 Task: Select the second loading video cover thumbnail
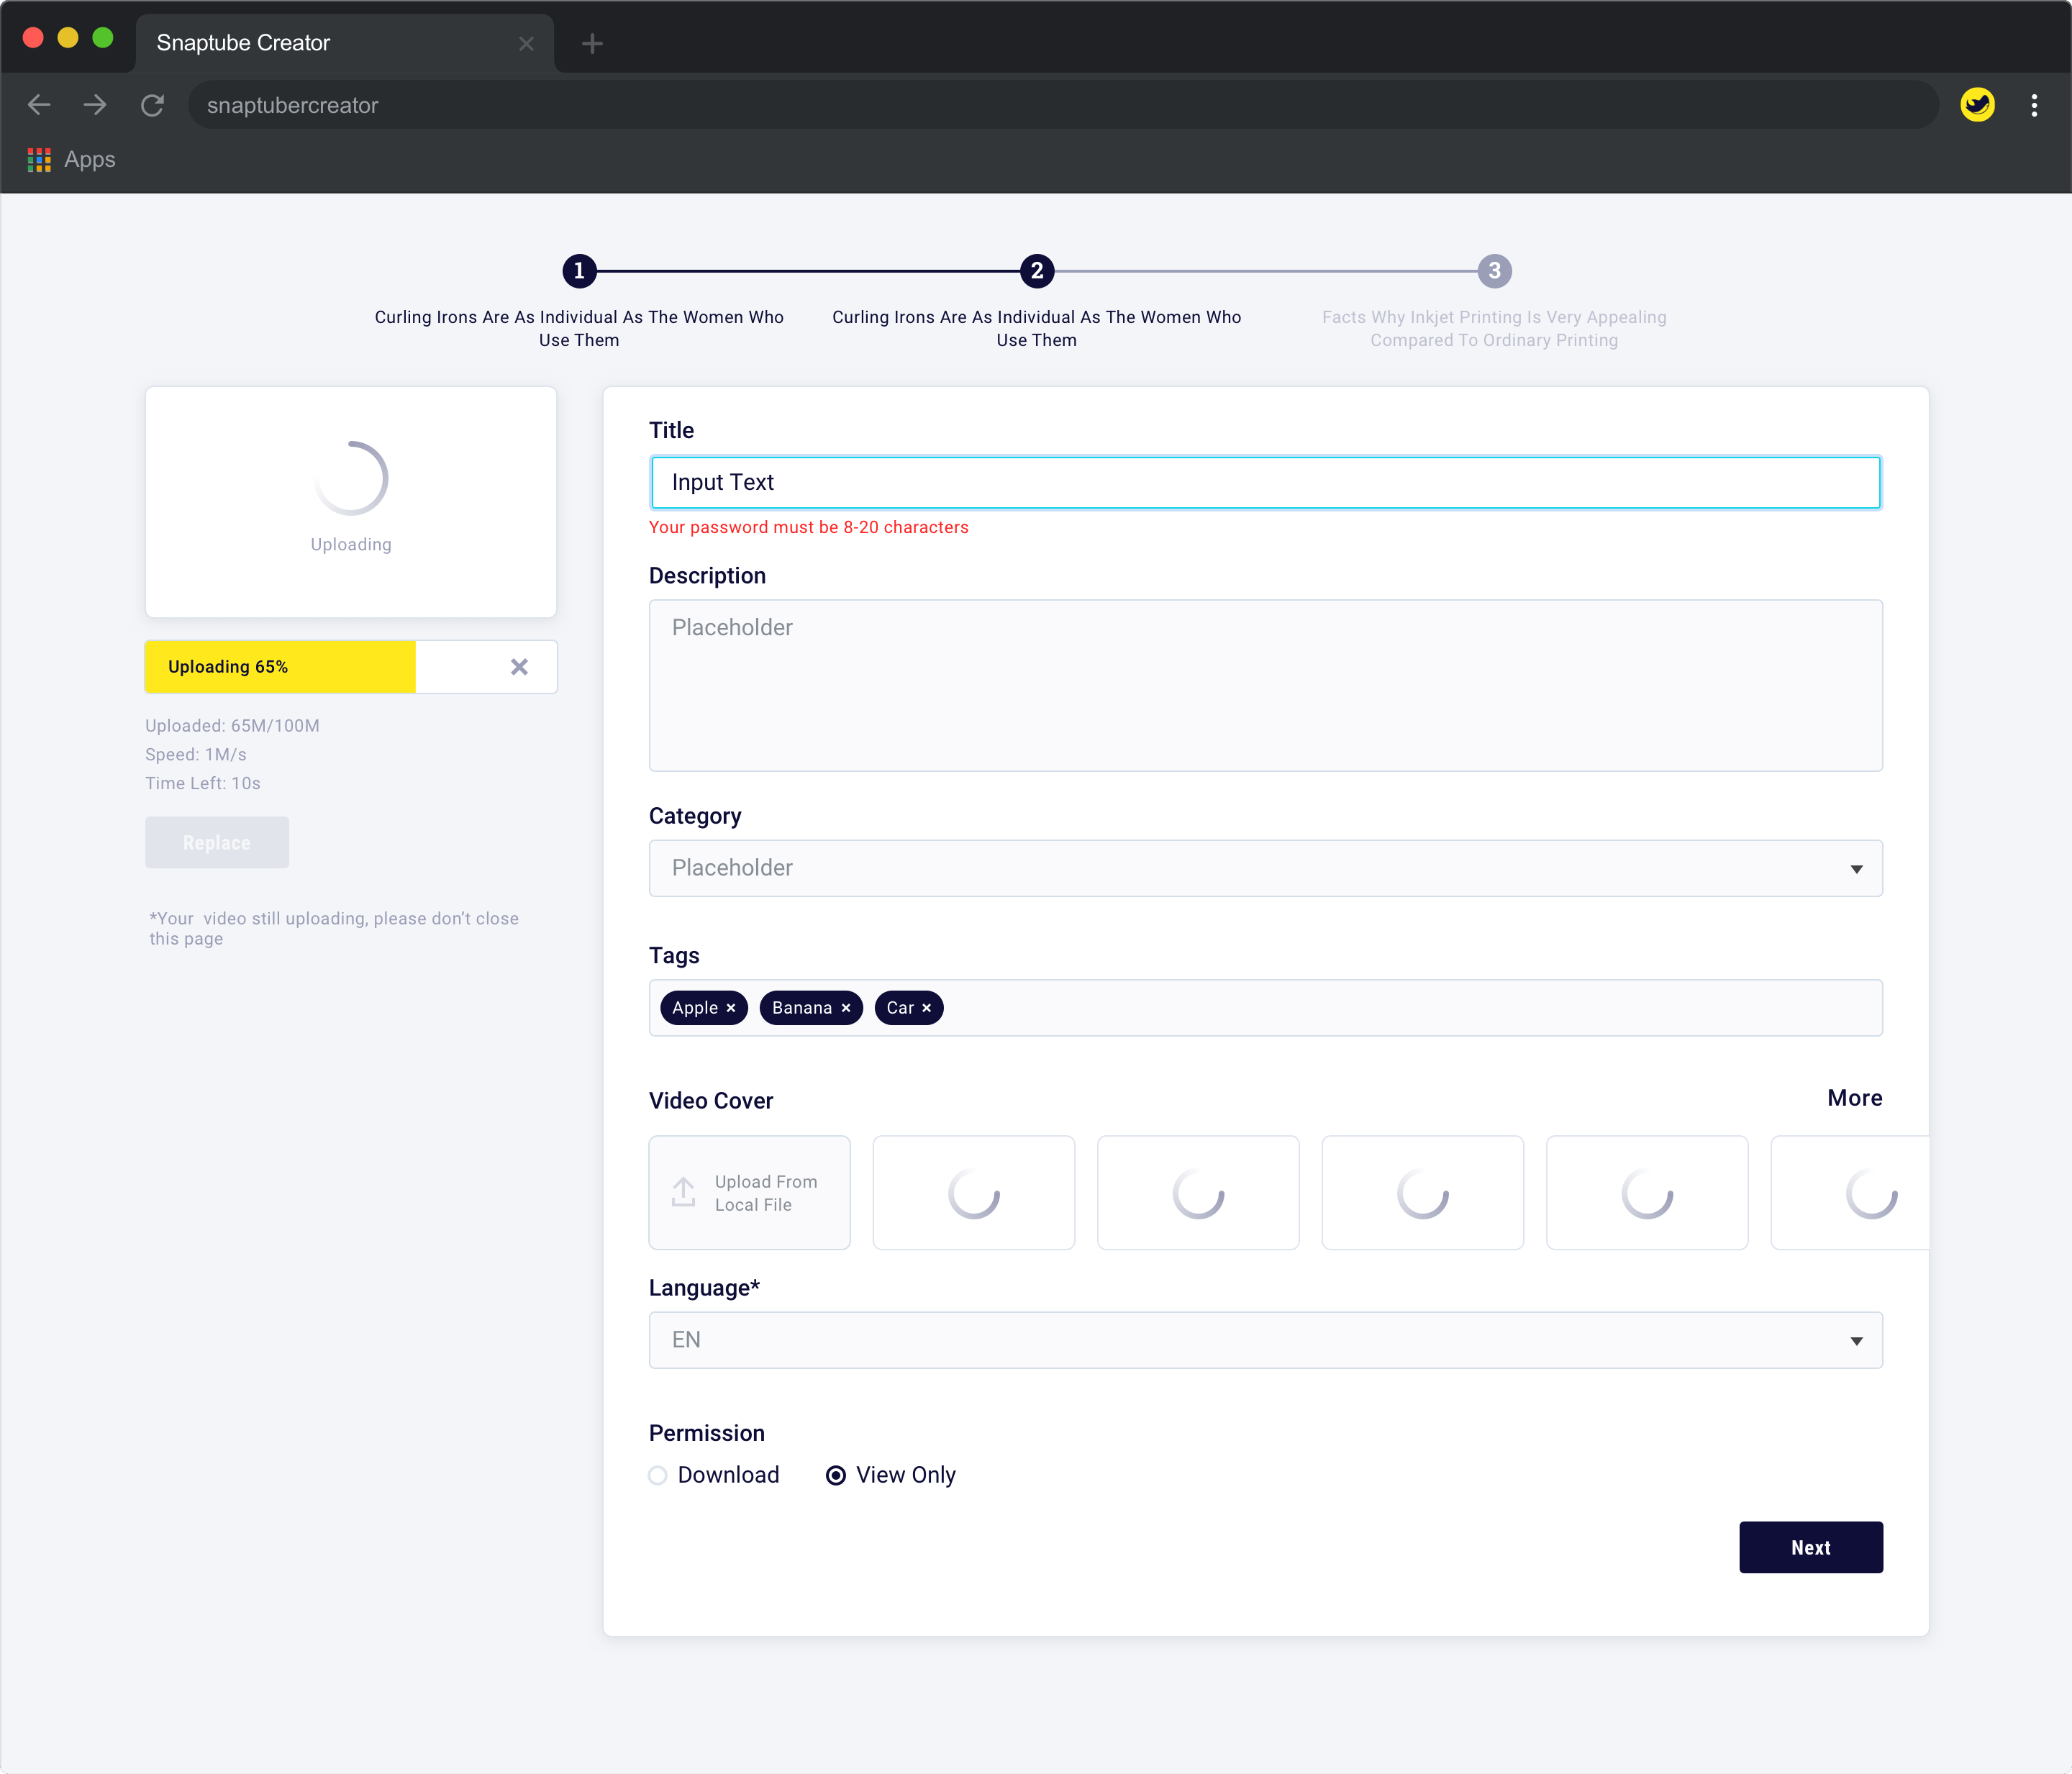(1198, 1192)
